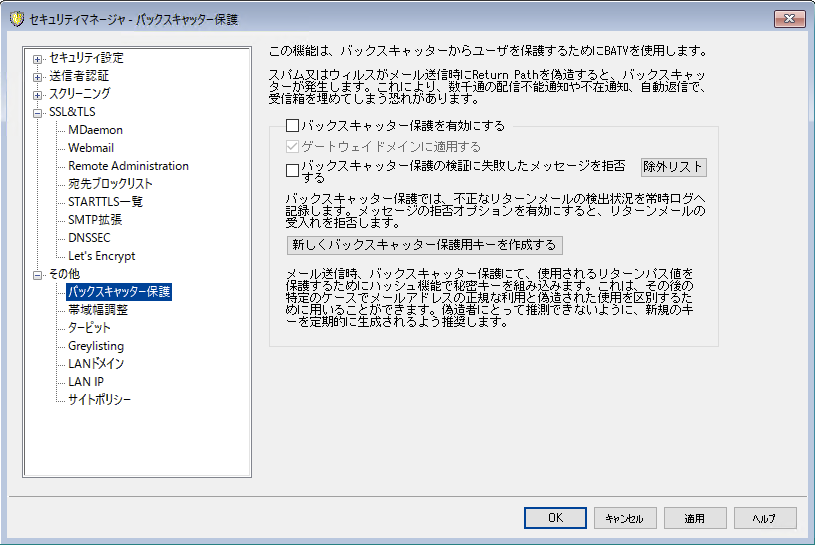
Task: Open Let's Encrypt page
Action: coord(102,256)
